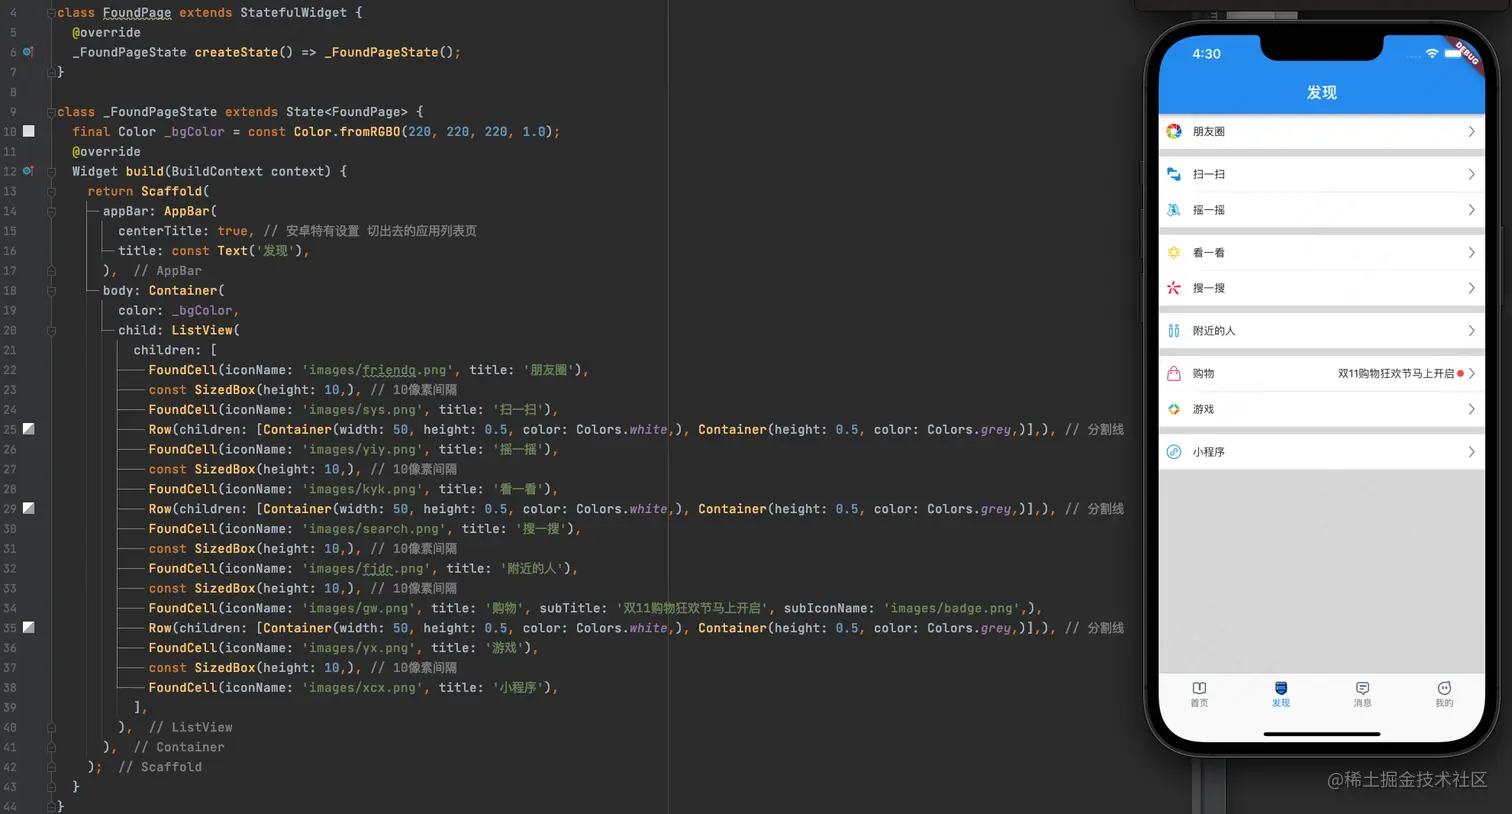Click the StatefulWidget keyword on line 4
The image size is (1512, 814).
click(294, 13)
